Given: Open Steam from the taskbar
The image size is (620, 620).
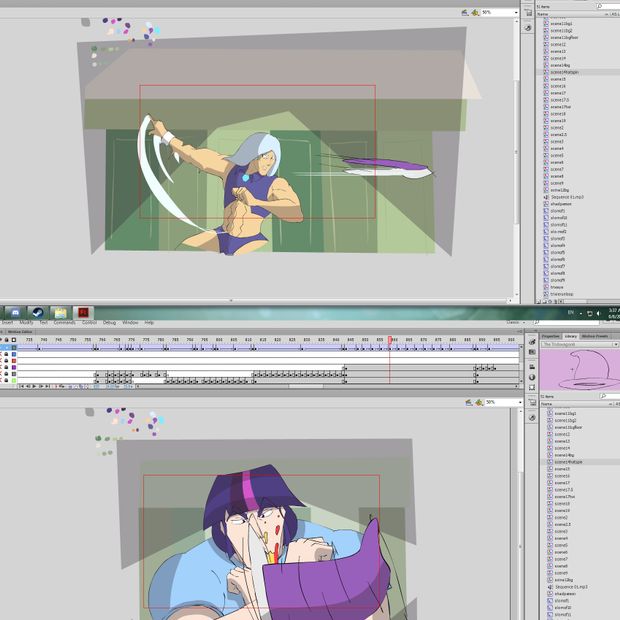Looking at the screenshot, I should (x=38, y=313).
